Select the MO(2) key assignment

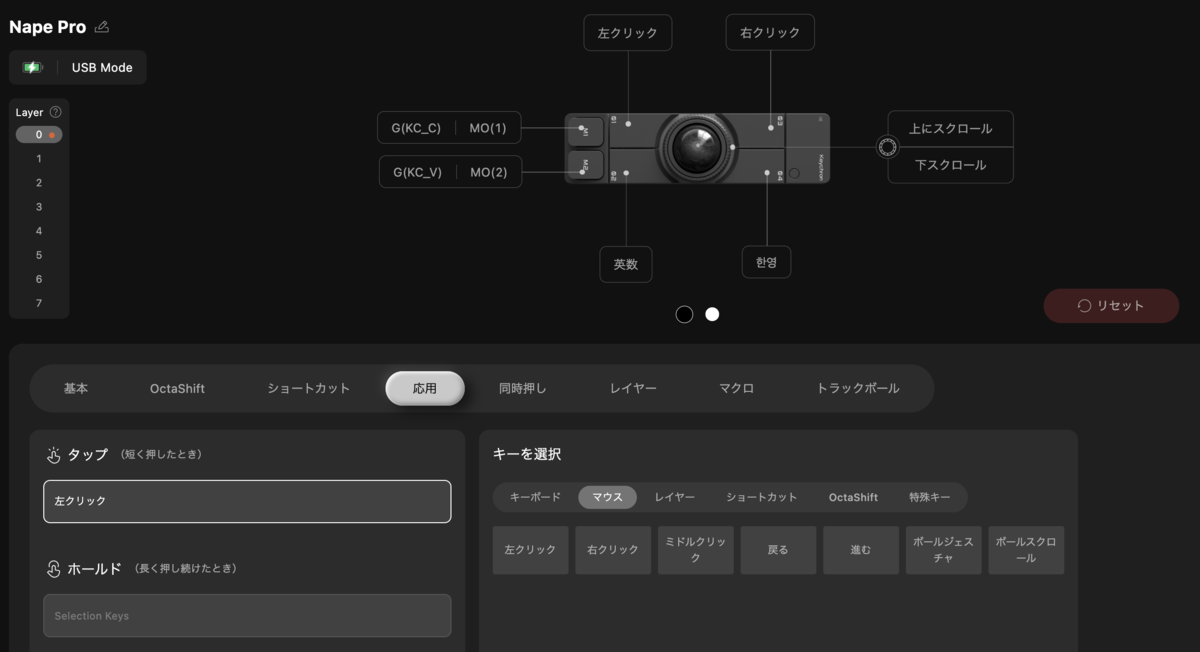tap(488, 172)
